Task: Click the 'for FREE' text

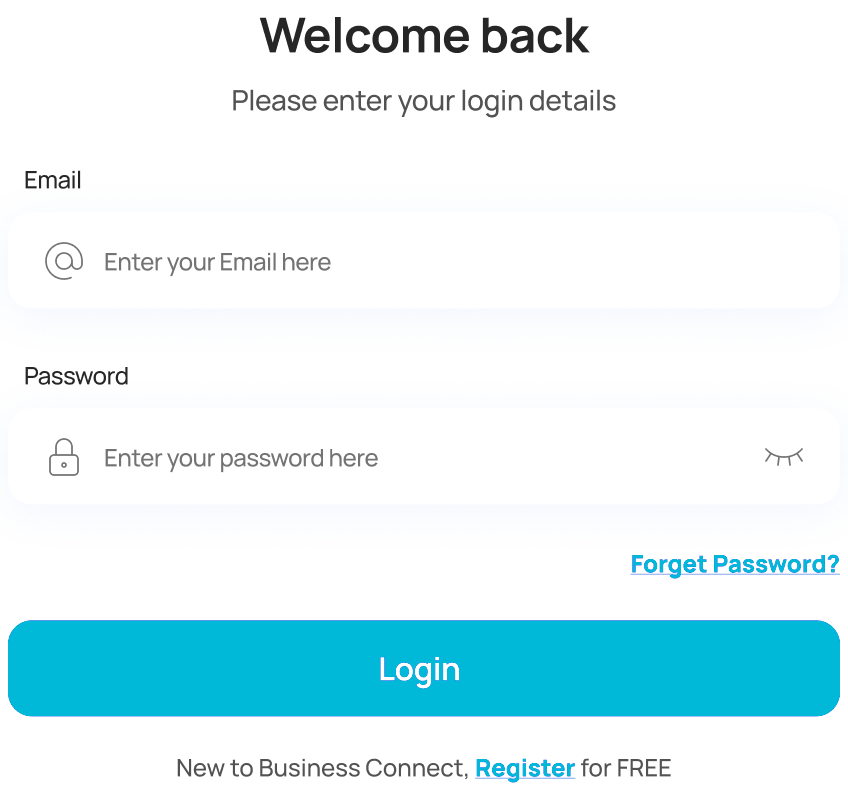Action: coord(626,768)
